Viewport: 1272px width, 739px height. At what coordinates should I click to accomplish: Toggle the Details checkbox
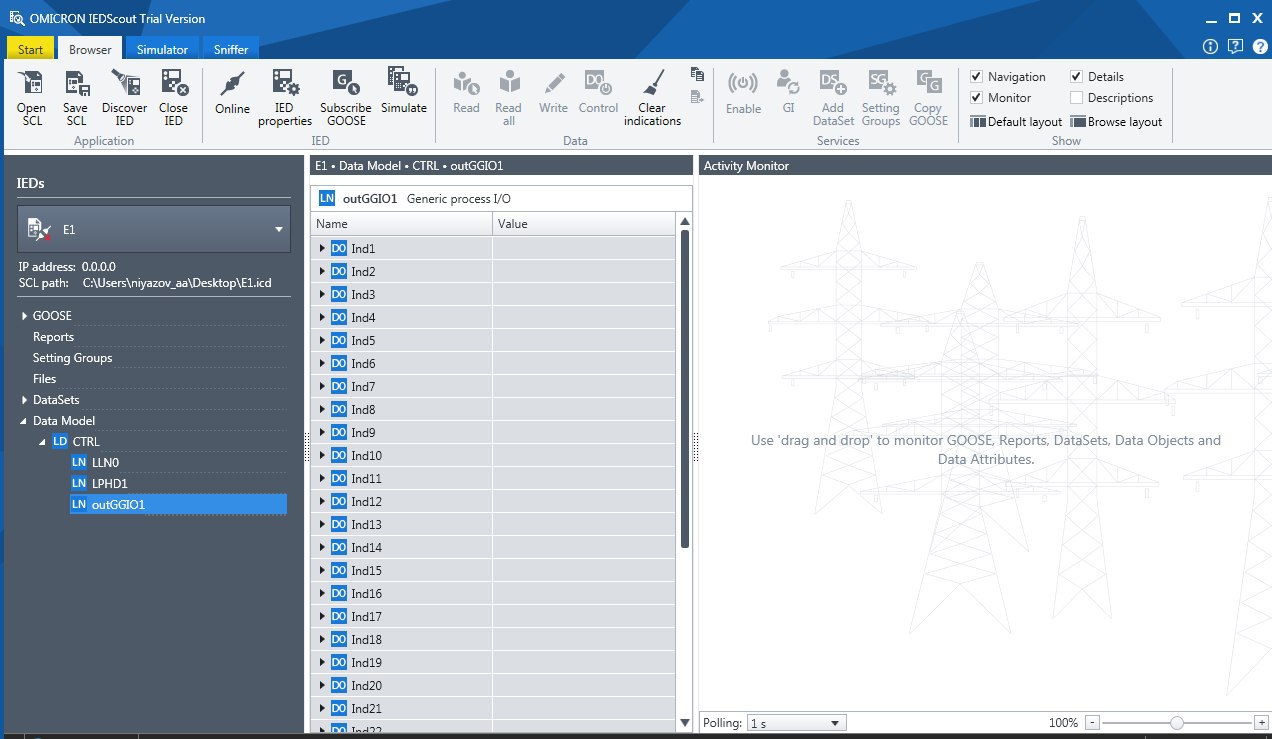[x=1076, y=76]
